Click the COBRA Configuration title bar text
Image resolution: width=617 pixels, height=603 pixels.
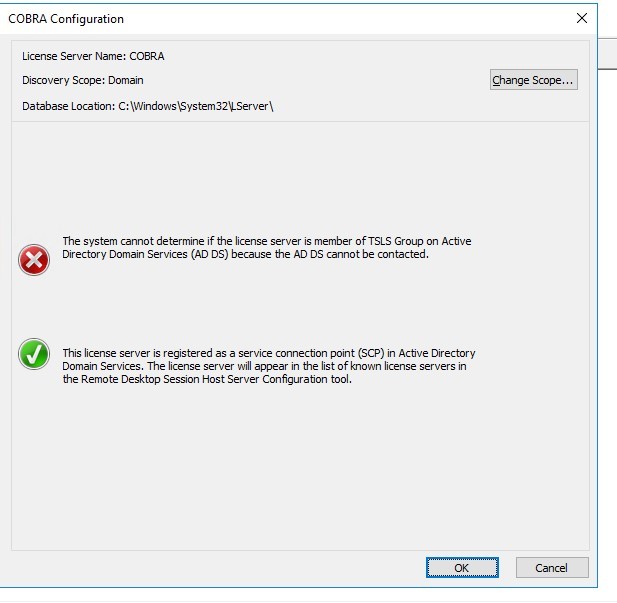(x=66, y=19)
